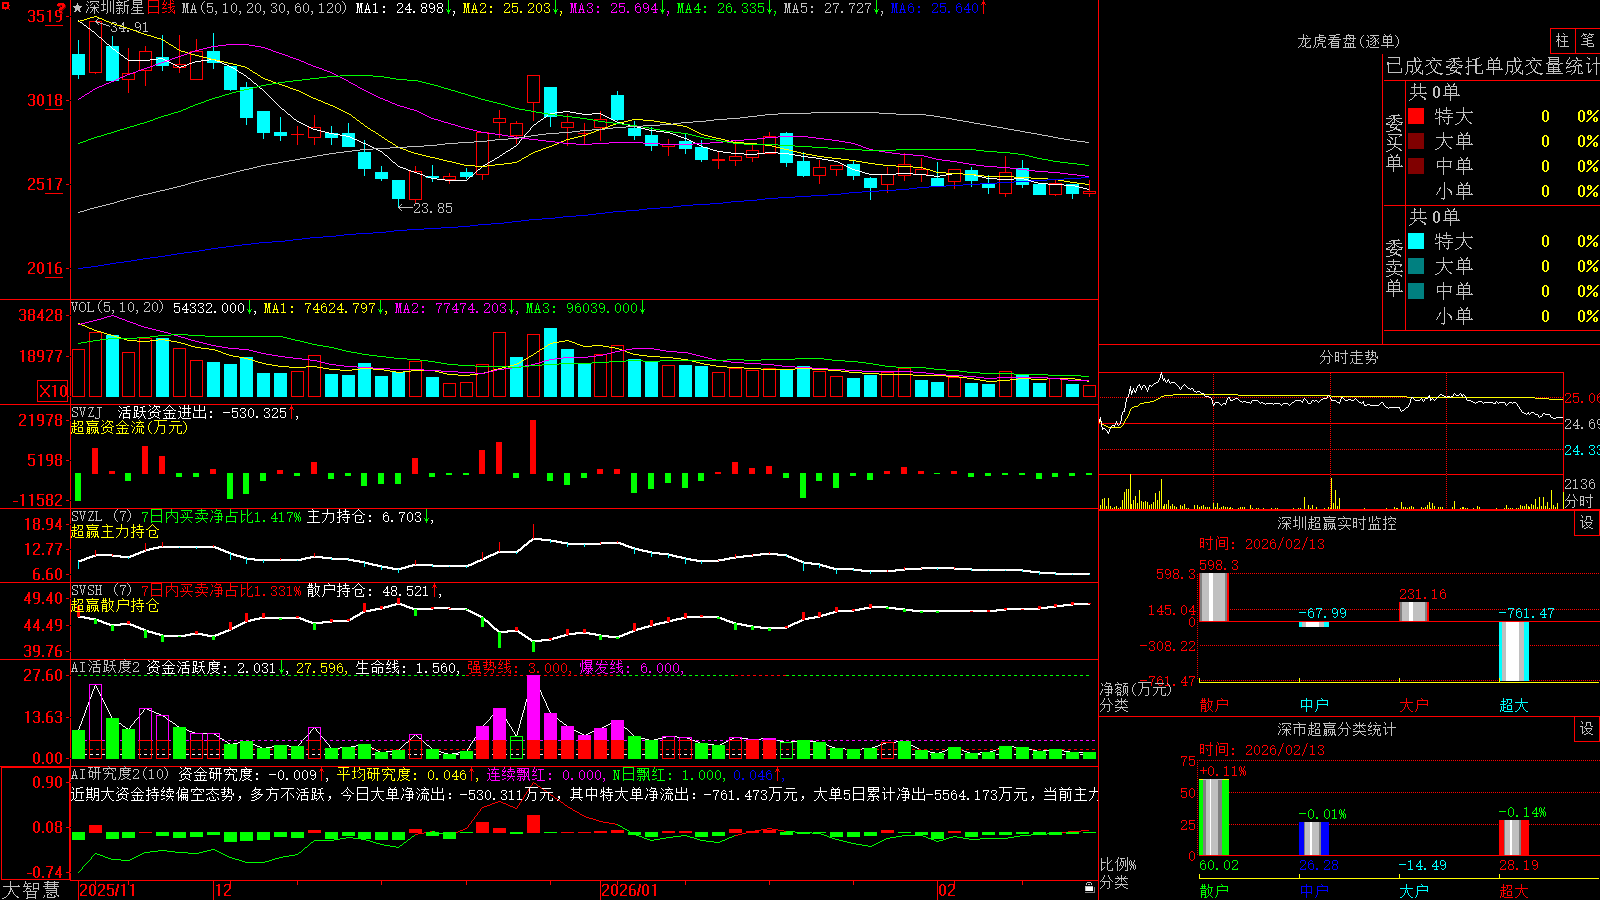Click the 龙虎看盘(逐单) panel title

(1348, 41)
